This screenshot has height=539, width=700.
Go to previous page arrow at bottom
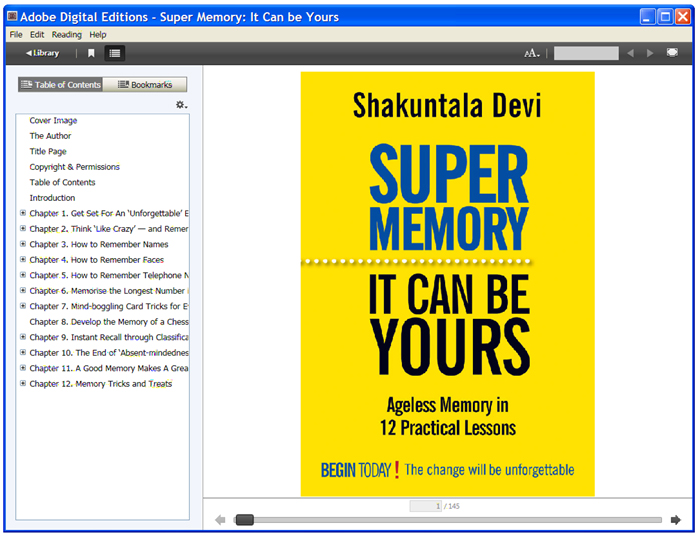[x=220, y=520]
